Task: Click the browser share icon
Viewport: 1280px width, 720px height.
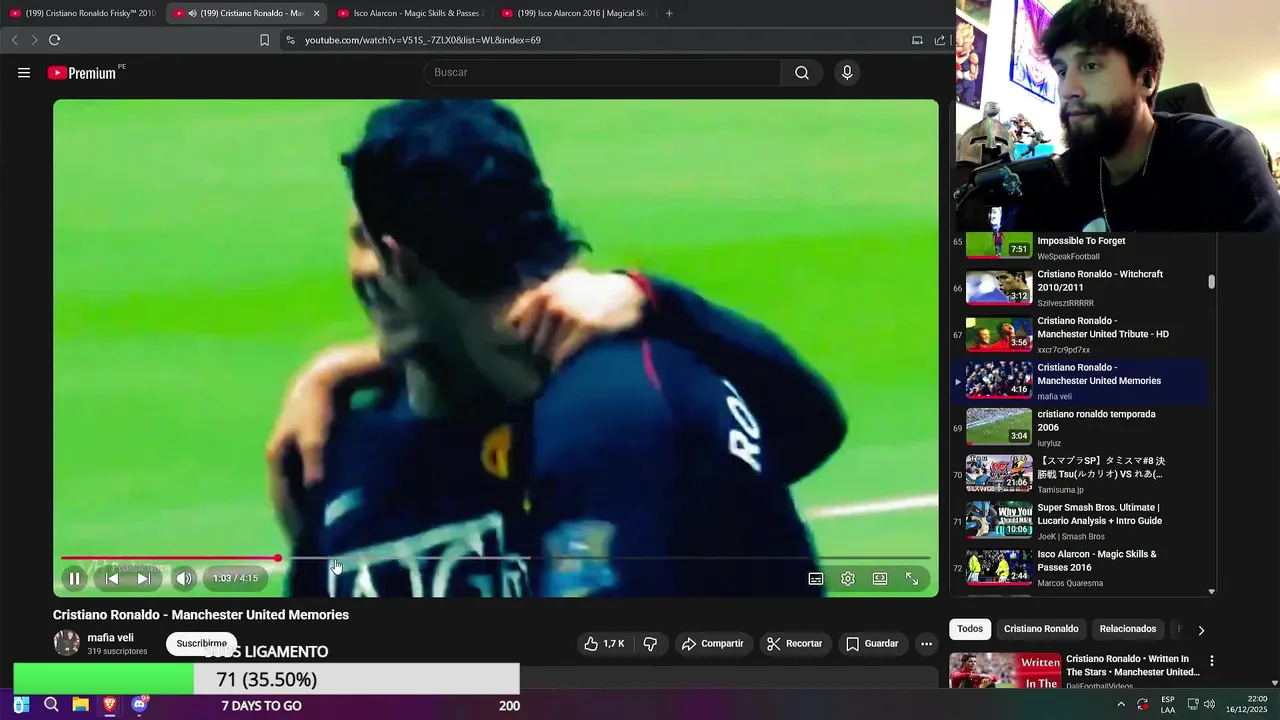Action: tap(940, 40)
